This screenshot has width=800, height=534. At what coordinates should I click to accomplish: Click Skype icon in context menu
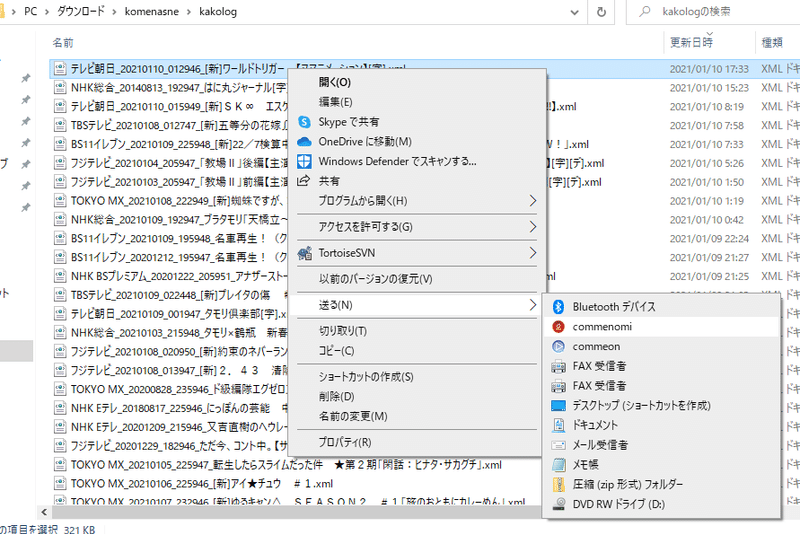tap(304, 122)
